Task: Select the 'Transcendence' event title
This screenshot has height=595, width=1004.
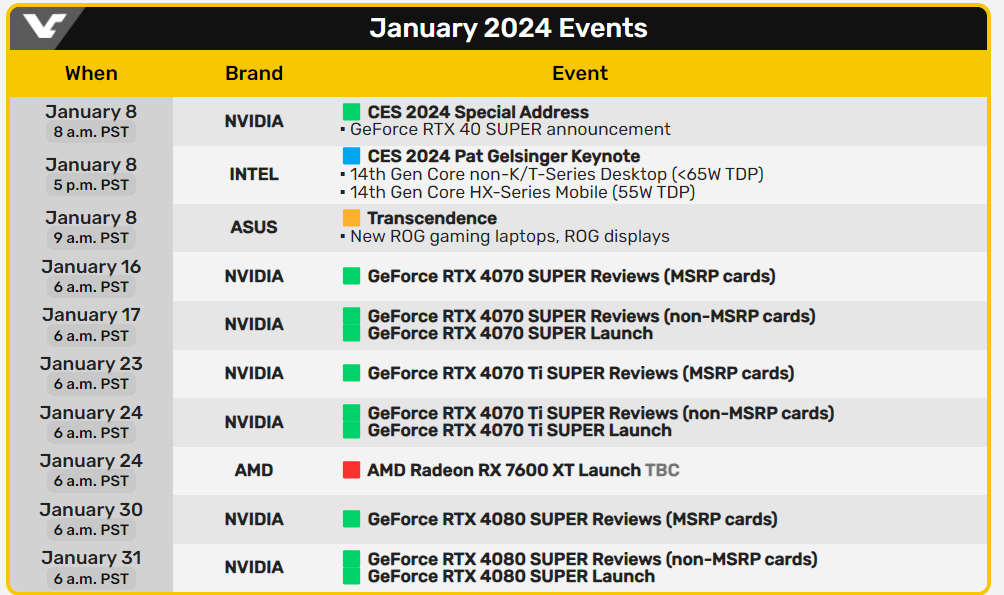Action: point(432,218)
